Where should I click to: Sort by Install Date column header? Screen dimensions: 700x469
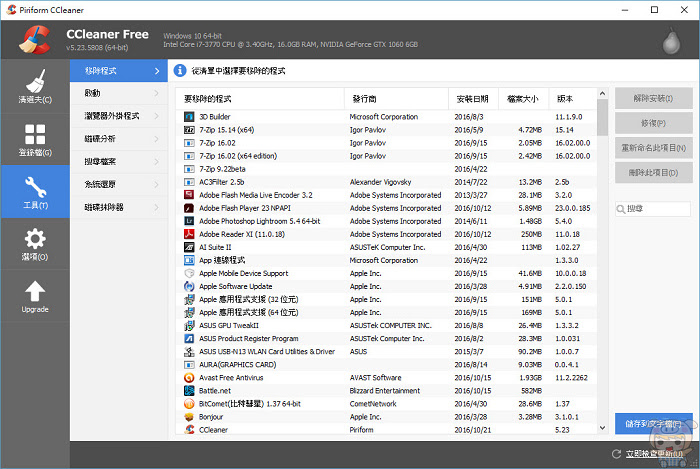pos(473,99)
